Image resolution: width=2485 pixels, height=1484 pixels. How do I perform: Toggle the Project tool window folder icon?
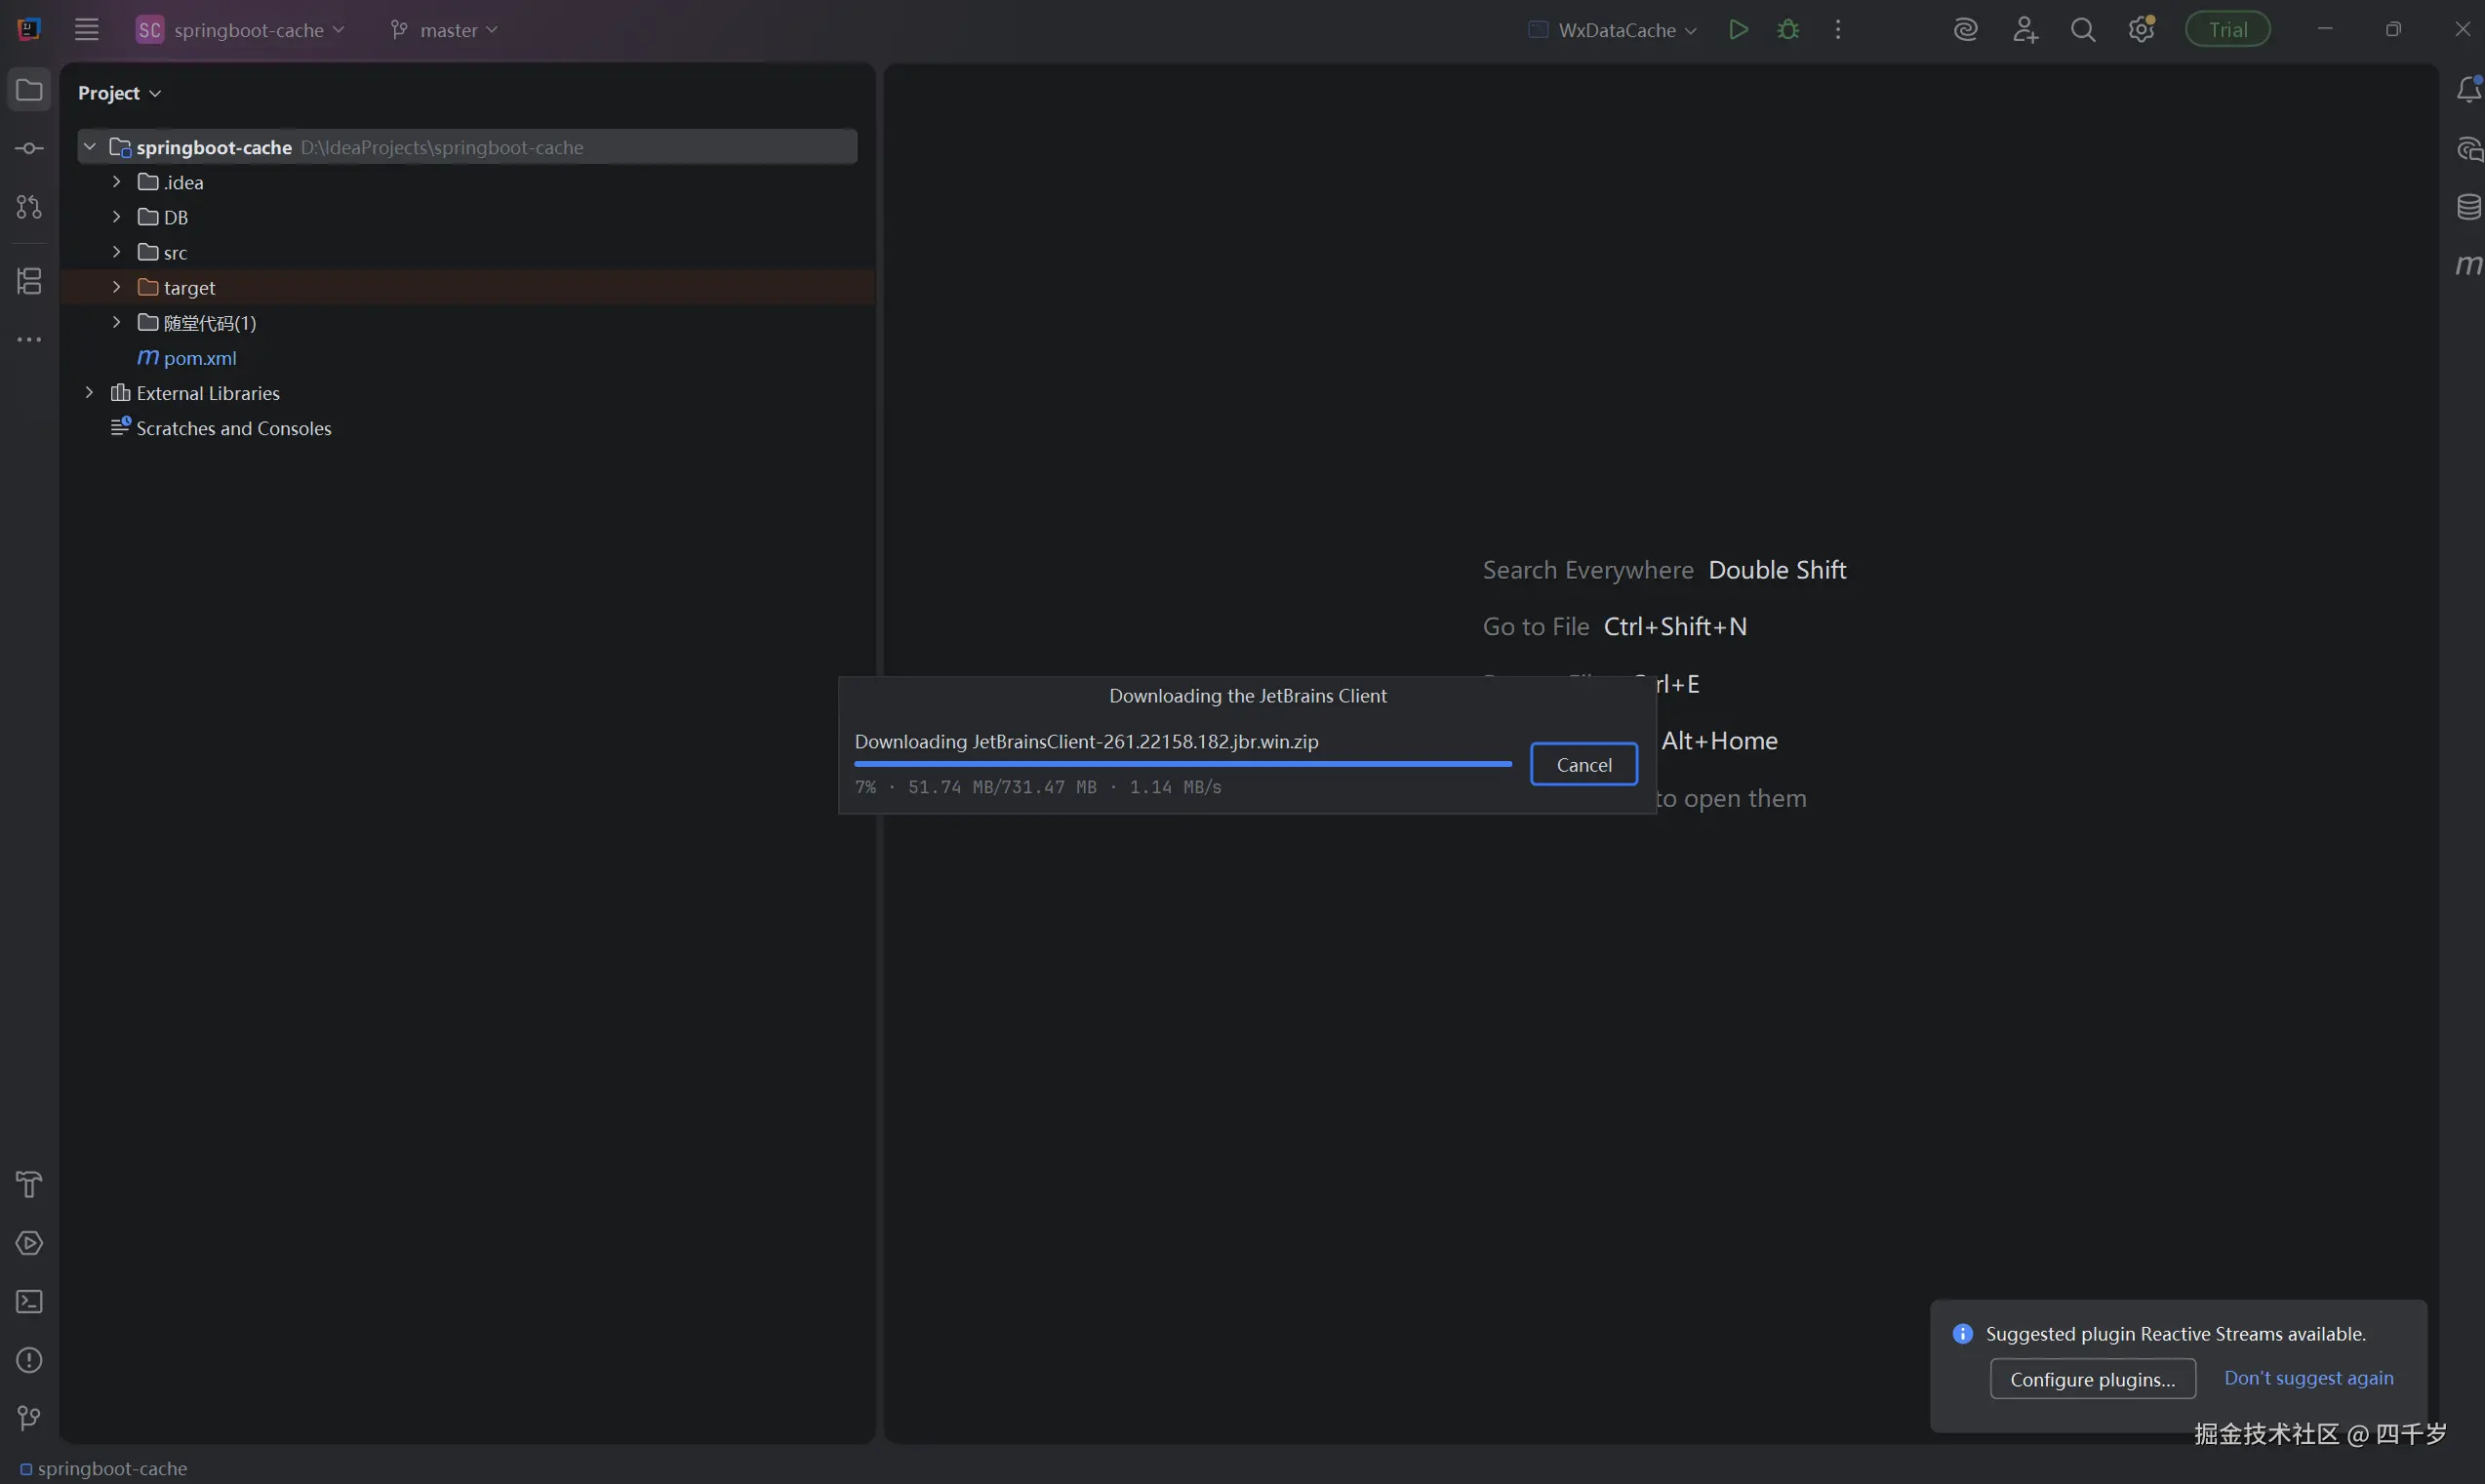coord(29,90)
